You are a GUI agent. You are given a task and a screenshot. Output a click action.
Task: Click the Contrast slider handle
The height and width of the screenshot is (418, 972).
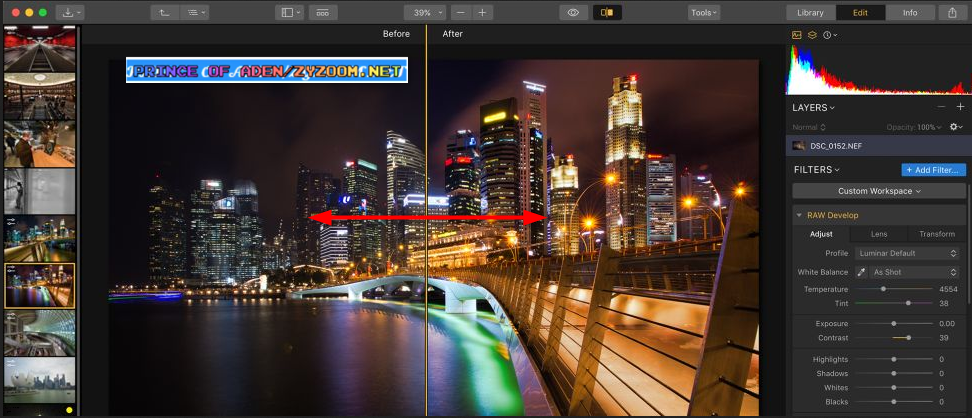pos(908,338)
